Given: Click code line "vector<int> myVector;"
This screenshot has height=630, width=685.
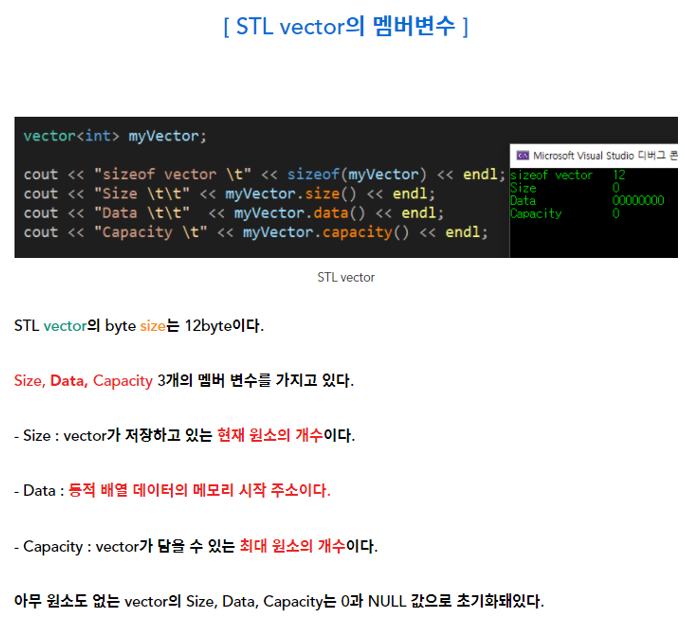Looking at the screenshot, I should (x=115, y=136).
